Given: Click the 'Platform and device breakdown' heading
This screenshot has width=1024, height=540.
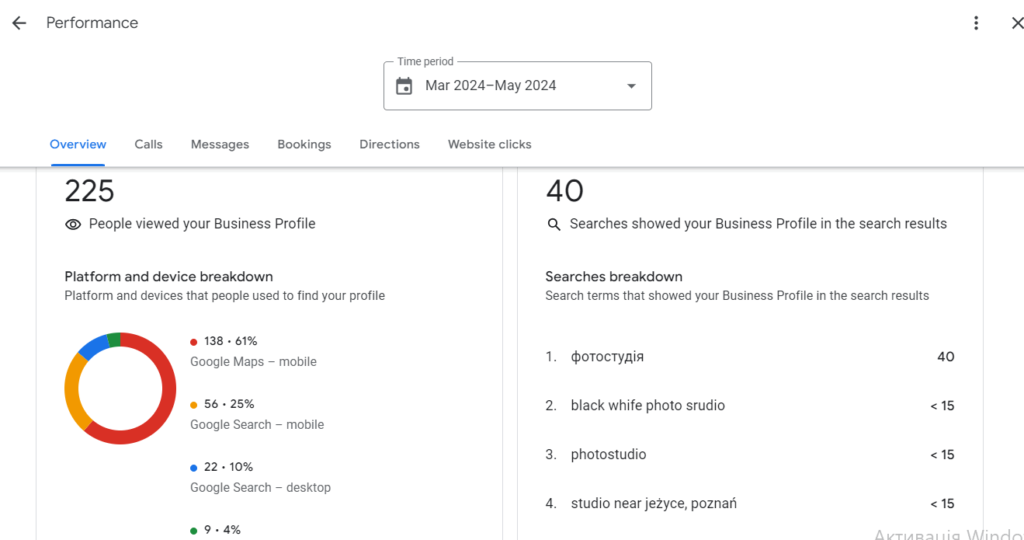Looking at the screenshot, I should tap(168, 277).
